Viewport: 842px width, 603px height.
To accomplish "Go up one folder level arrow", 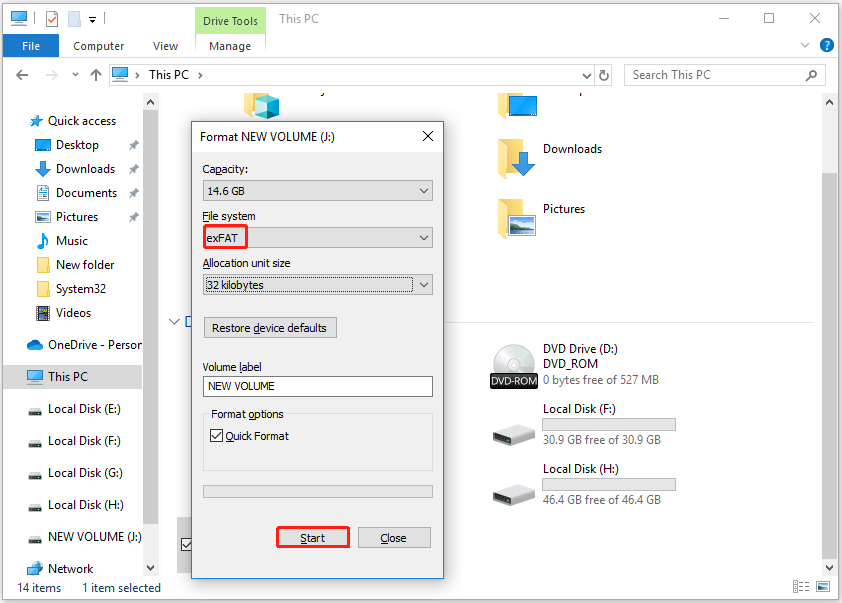I will [x=96, y=75].
